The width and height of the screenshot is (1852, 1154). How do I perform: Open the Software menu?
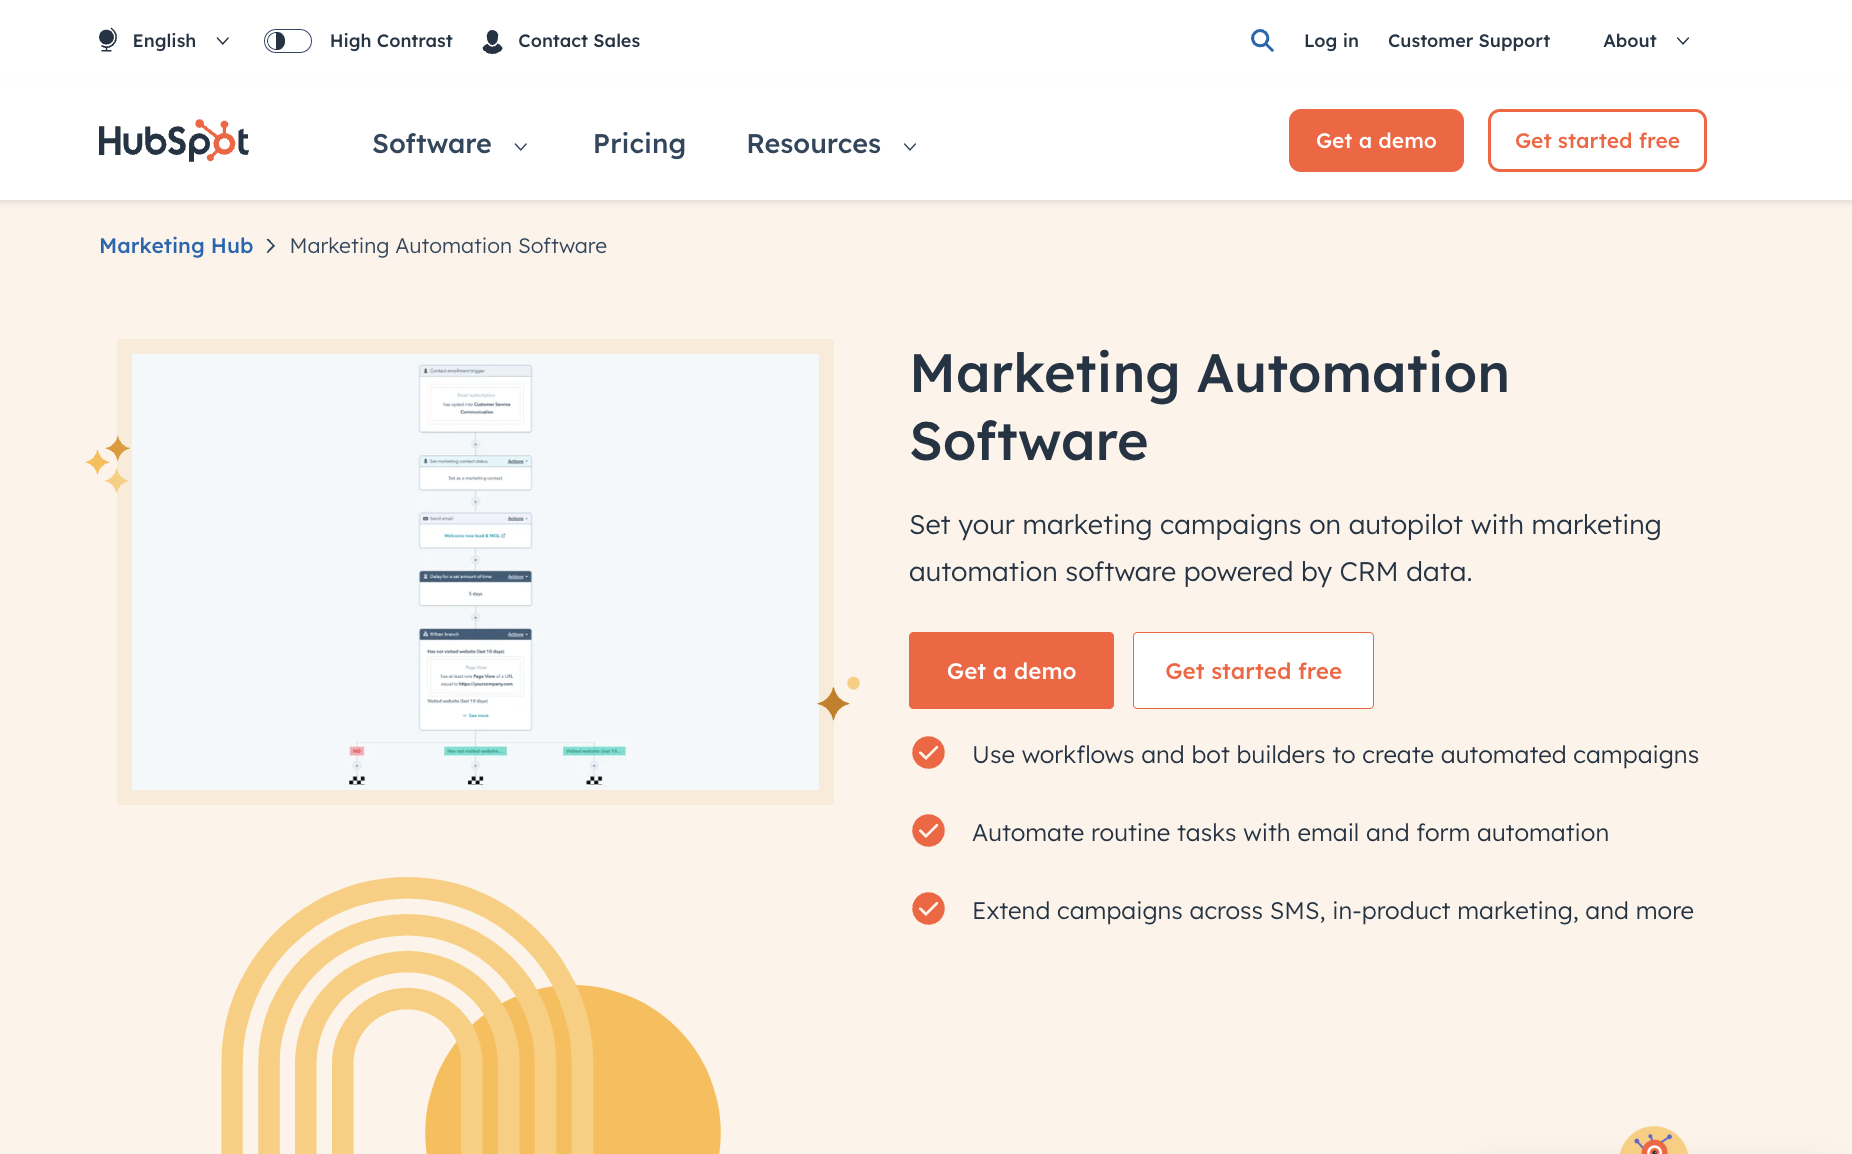click(x=432, y=144)
